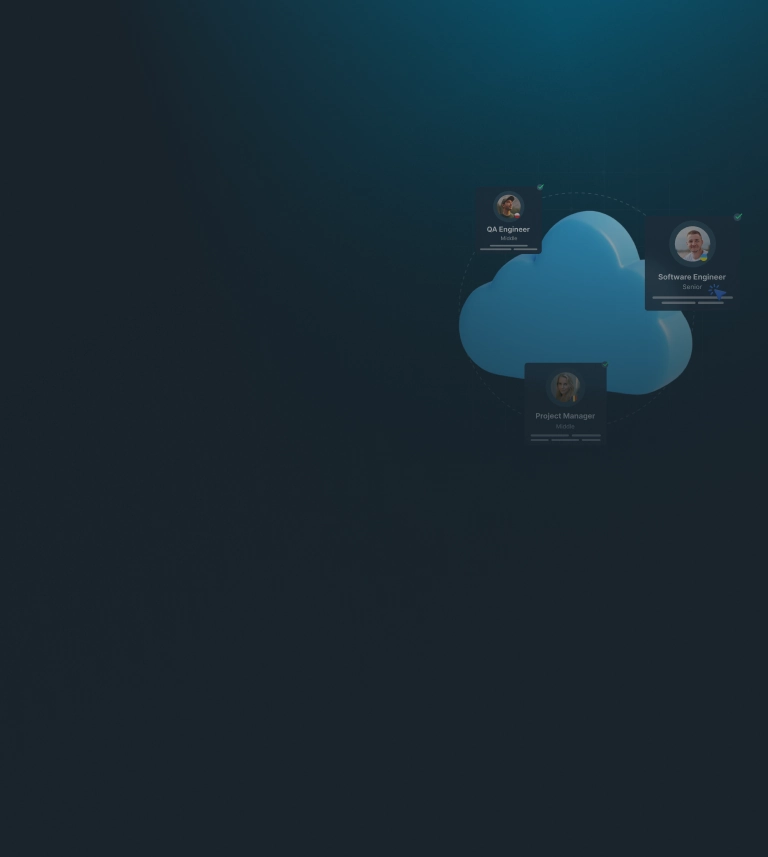Click the flag badge on Project Manager avatar
768x857 pixels.
(576, 399)
